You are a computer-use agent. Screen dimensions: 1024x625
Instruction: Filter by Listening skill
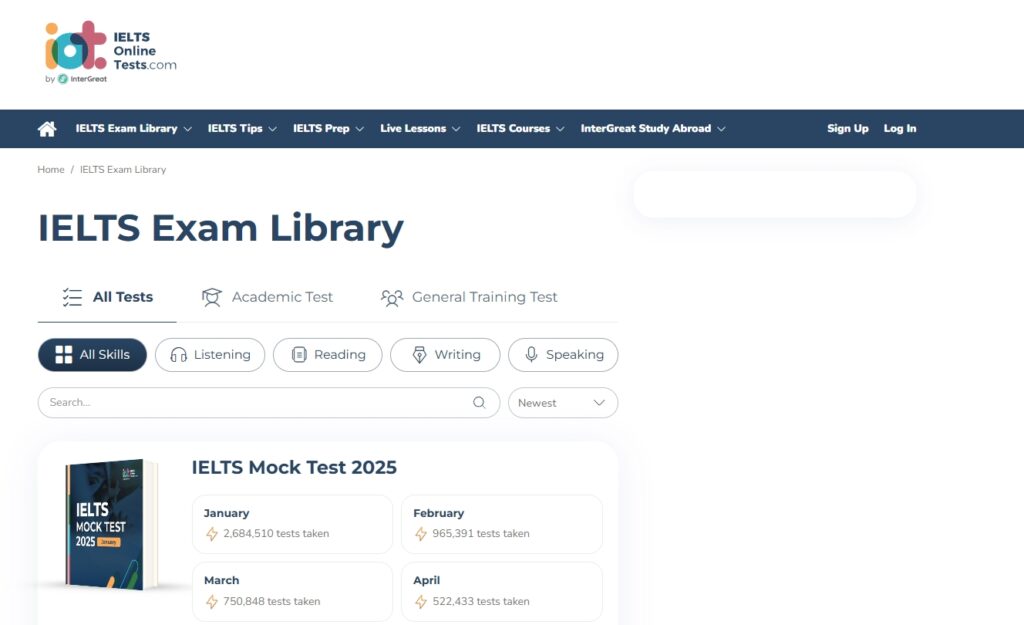point(210,355)
